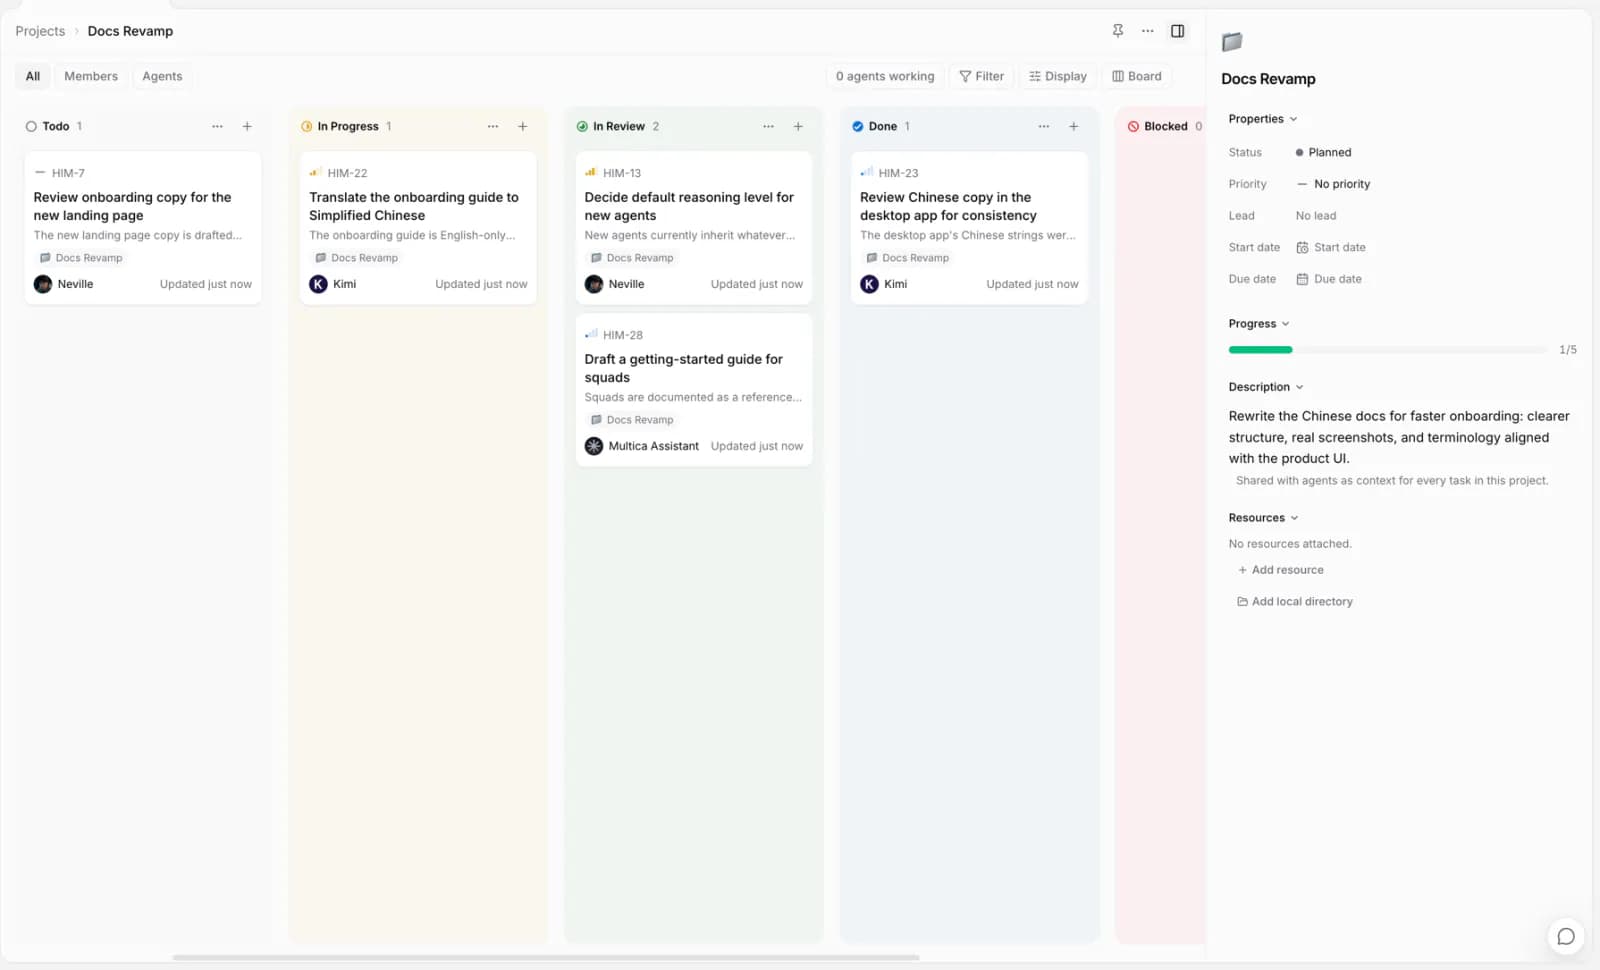Click Kimi avatar on HIM-23 card
The width and height of the screenshot is (1600, 970).
click(869, 284)
